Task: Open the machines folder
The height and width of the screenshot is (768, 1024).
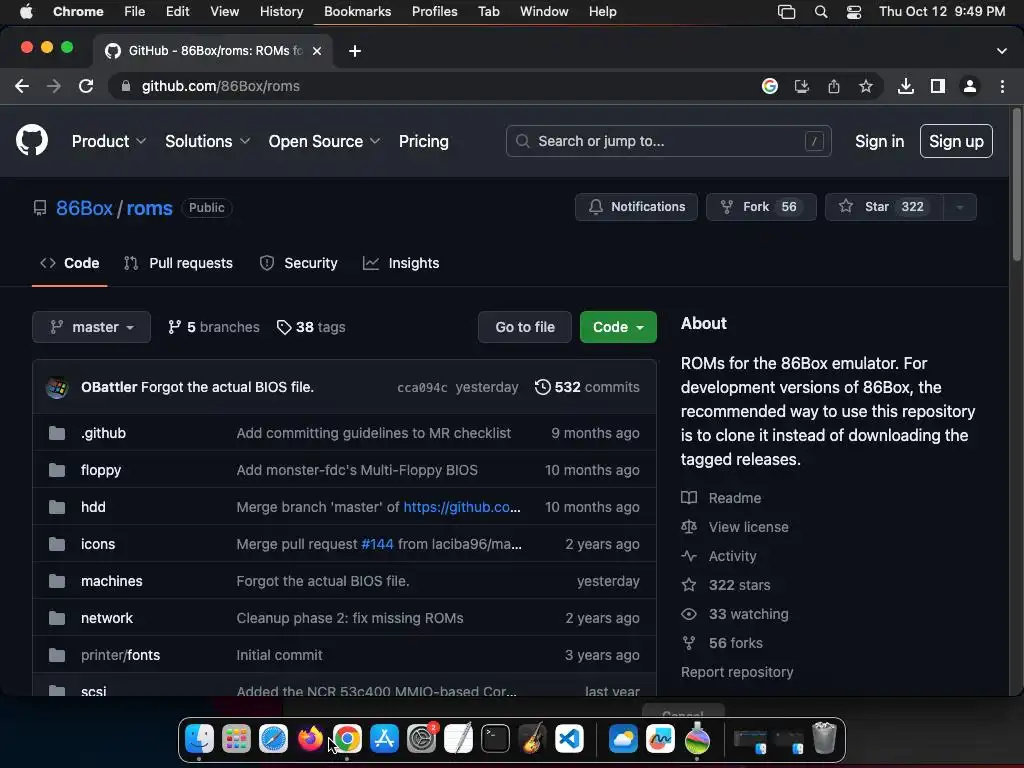Action: click(112, 581)
